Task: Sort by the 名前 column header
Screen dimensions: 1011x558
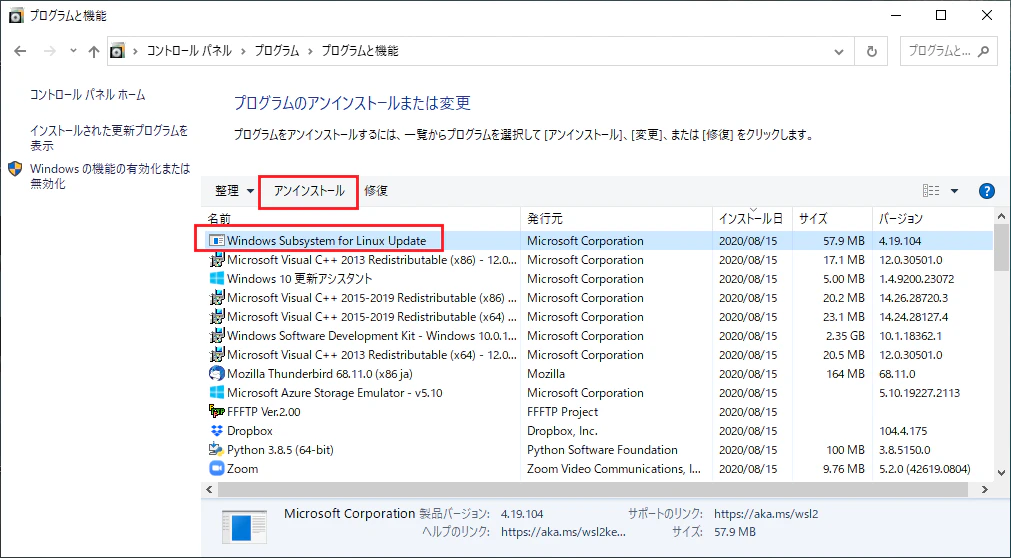Action: (x=361, y=219)
